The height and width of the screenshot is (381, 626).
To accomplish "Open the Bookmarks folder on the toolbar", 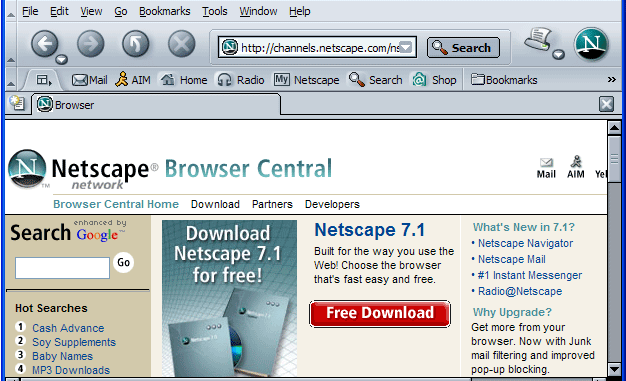I will point(504,80).
